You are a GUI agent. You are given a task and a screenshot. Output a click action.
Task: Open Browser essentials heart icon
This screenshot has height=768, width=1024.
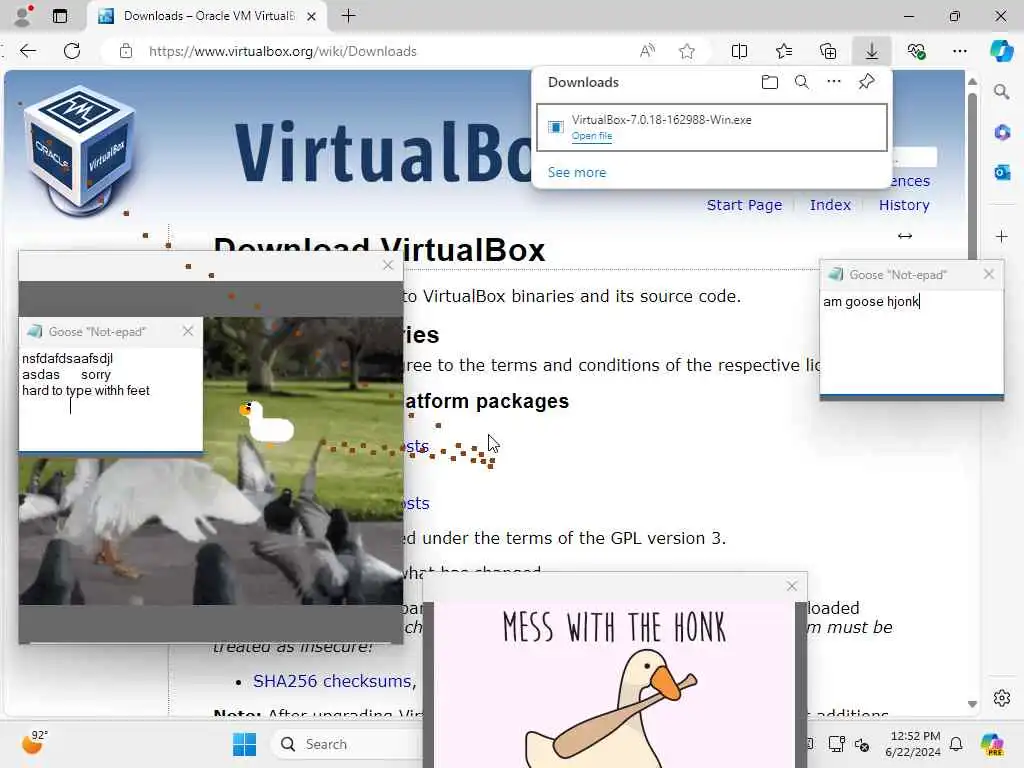(x=916, y=51)
